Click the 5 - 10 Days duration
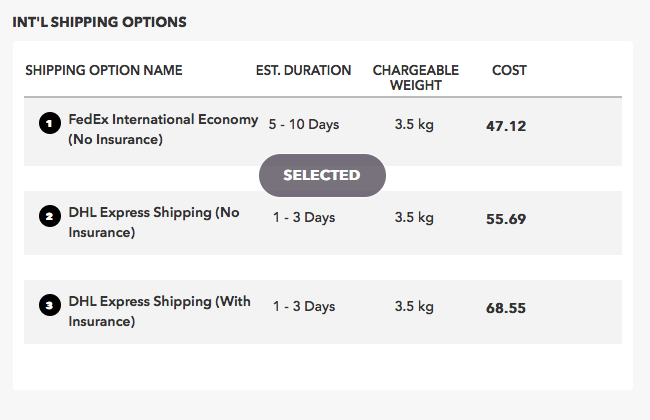The width and height of the screenshot is (650, 420). pos(304,124)
